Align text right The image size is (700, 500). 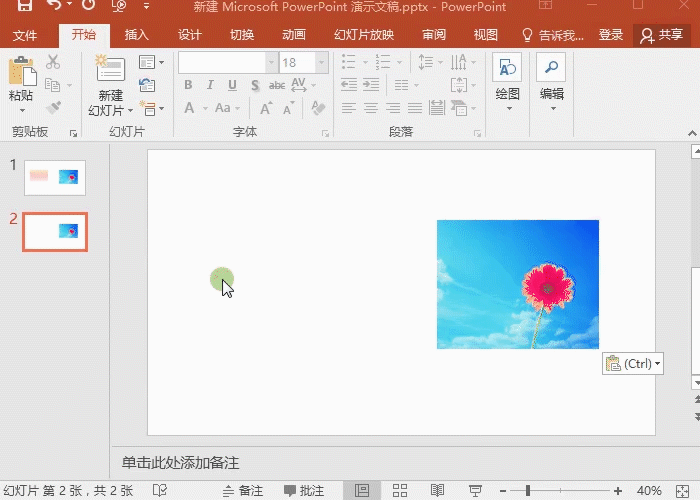tap(393, 108)
